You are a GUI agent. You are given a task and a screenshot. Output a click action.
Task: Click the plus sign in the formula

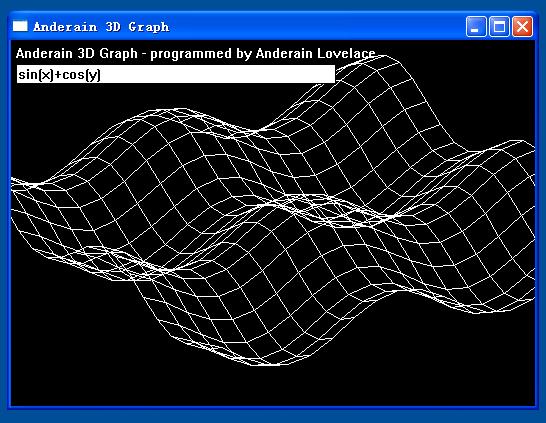coord(58,75)
